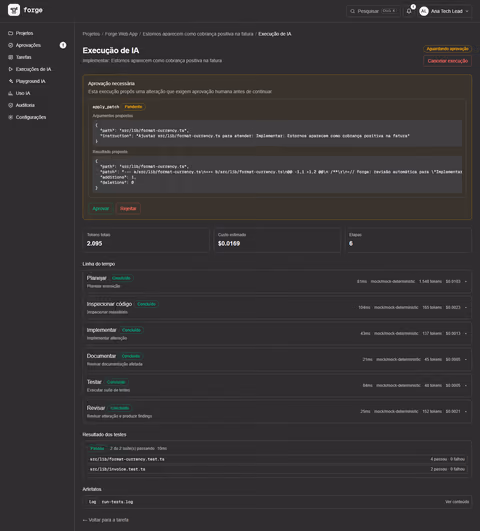Click the run-tests.log artifact name
Screen dimensions: 480x531
pos(118,502)
